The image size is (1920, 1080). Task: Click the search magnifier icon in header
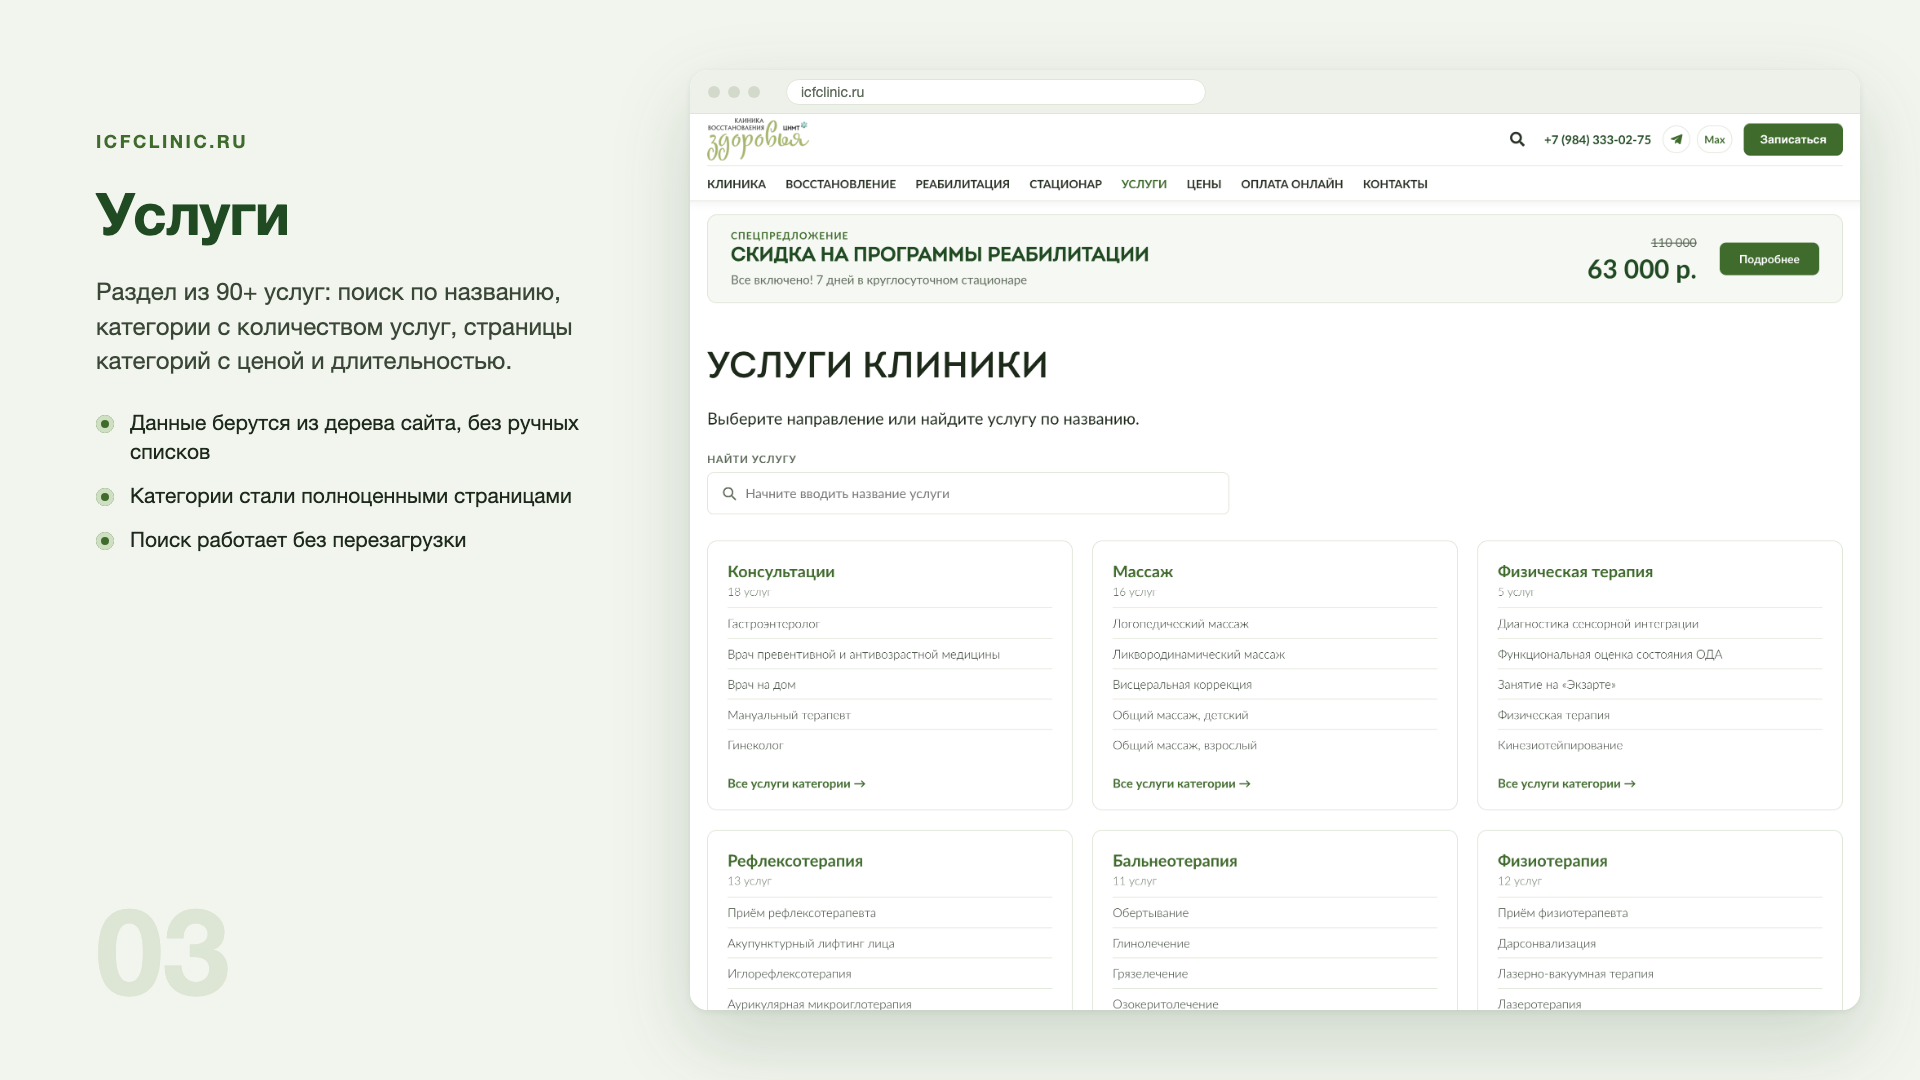coord(1517,140)
